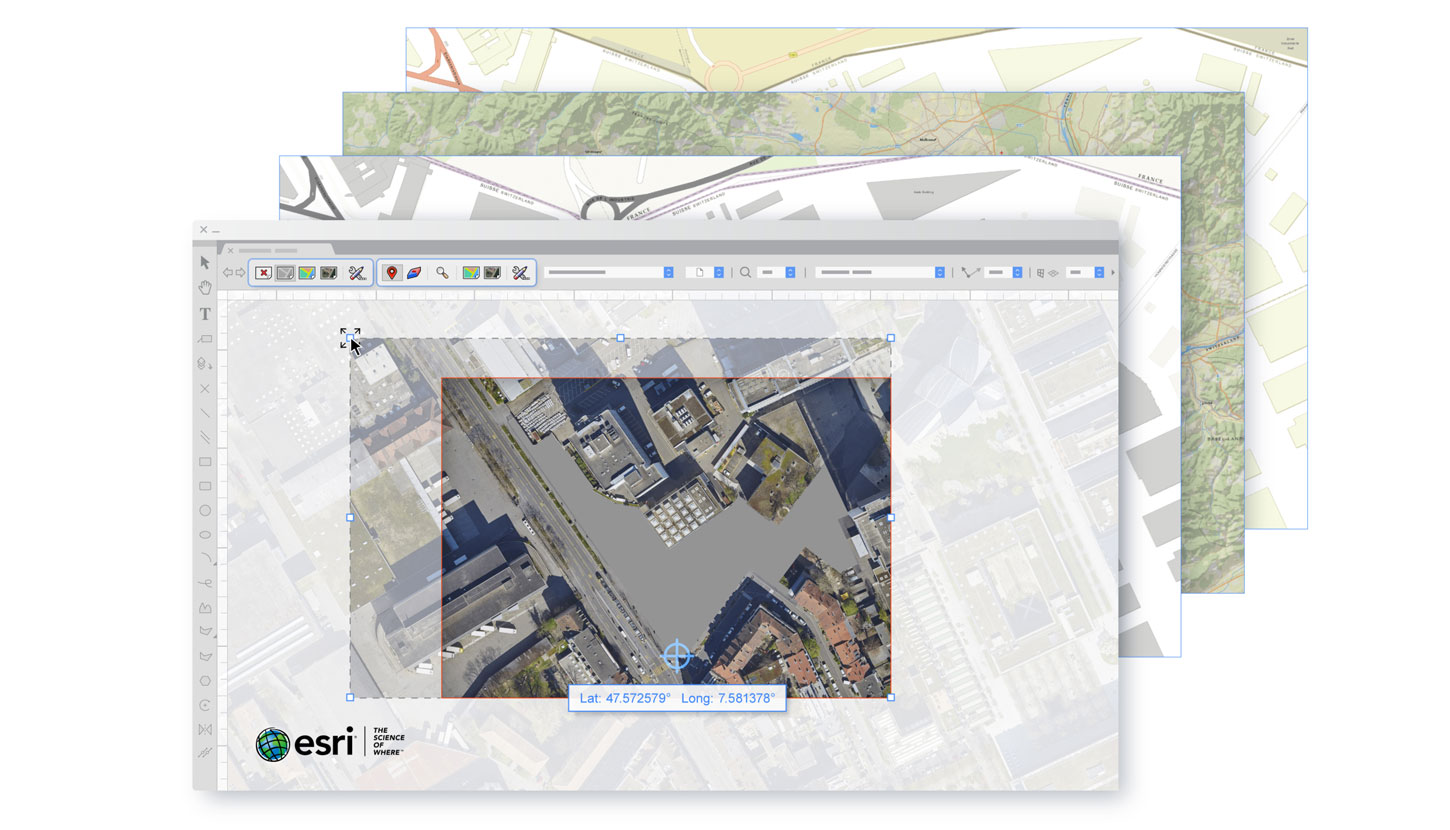This screenshot has height=830, width=1450.
Task: Click the Lat/Long coordinate readout box
Action: (x=677, y=698)
